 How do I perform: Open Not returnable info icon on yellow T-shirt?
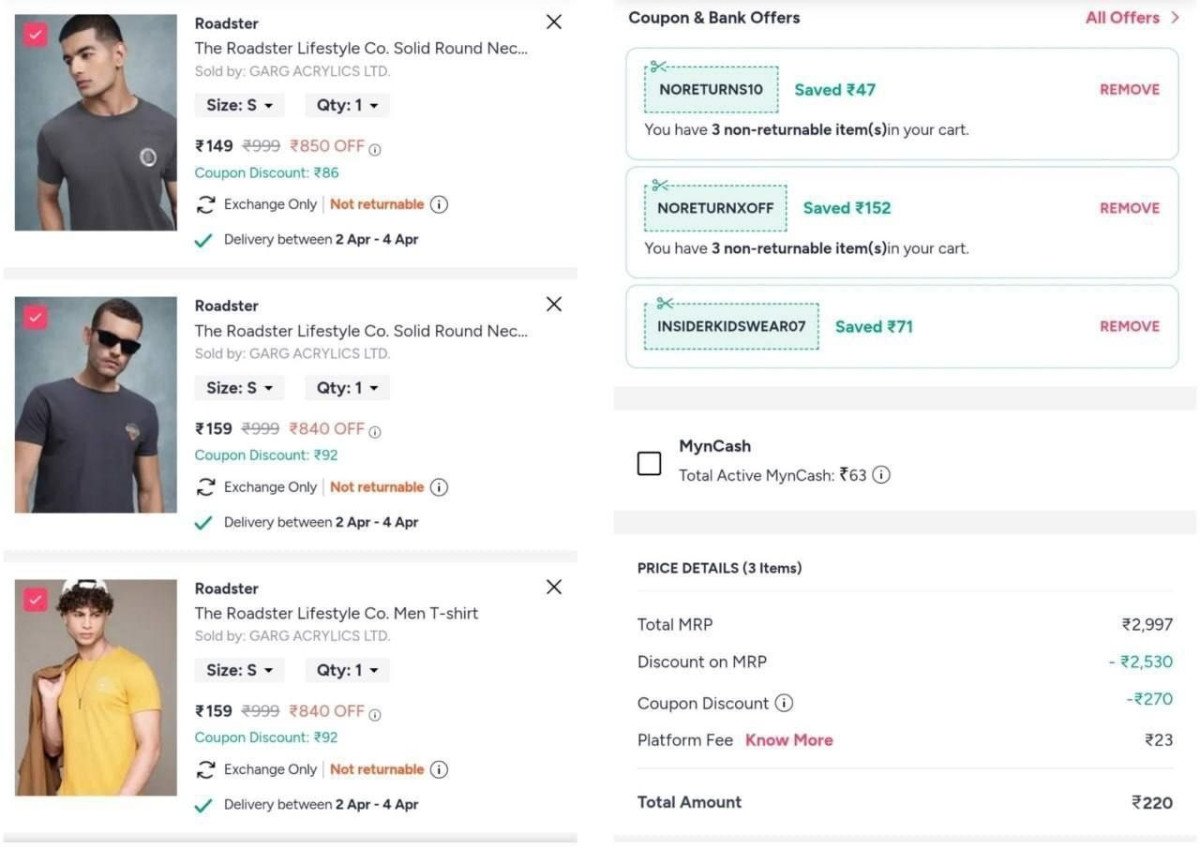click(439, 769)
